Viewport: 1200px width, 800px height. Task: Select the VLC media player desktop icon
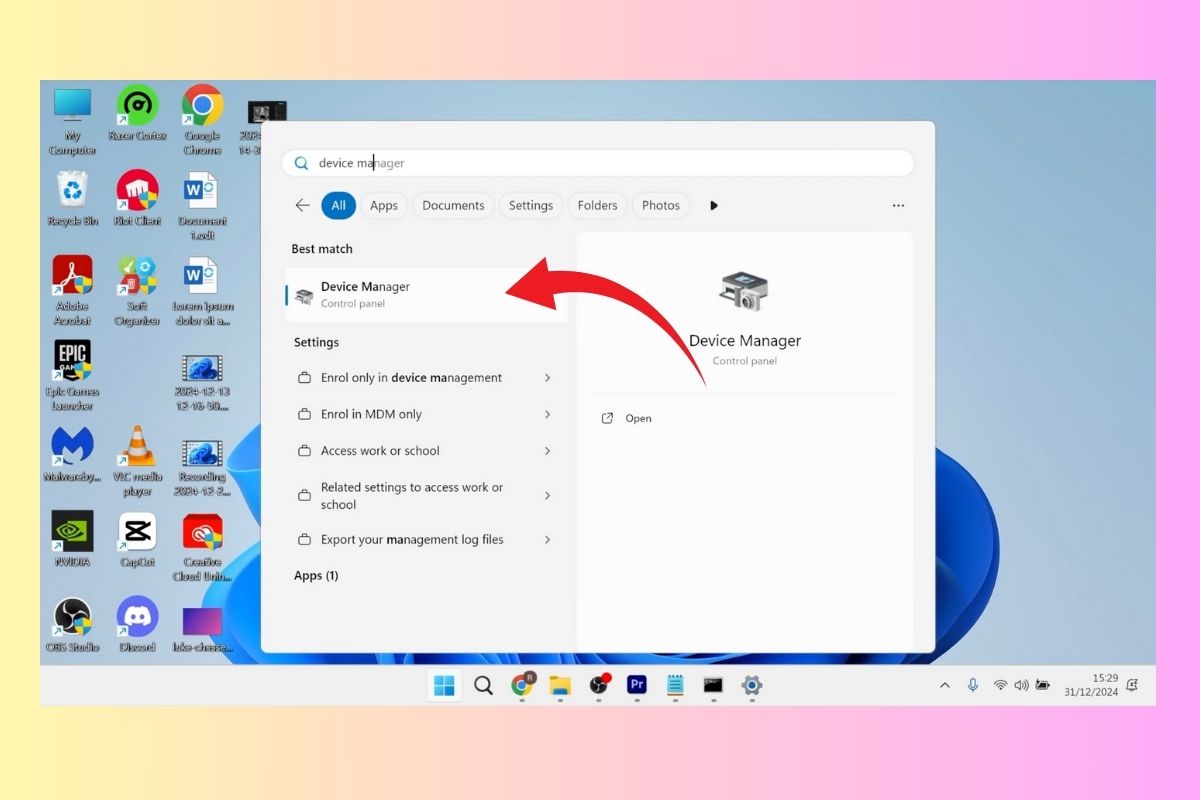(137, 462)
